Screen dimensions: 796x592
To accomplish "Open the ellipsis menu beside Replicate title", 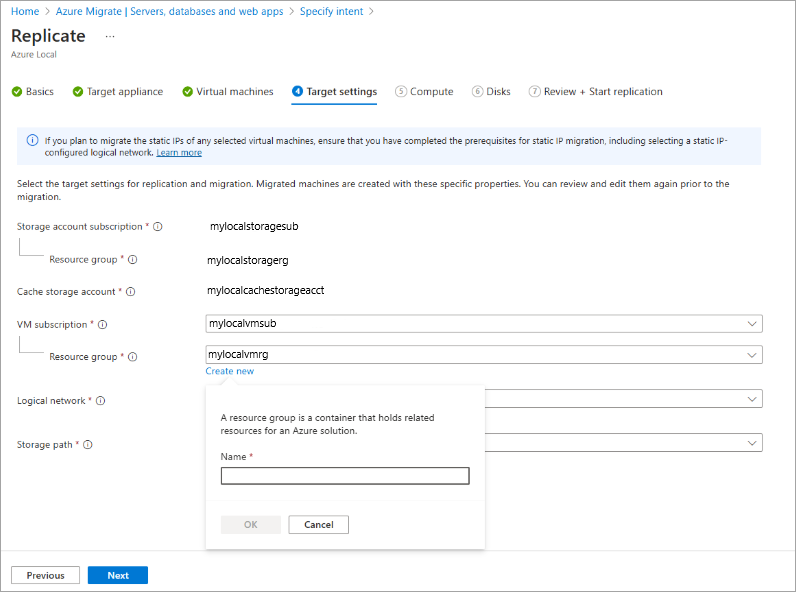I will [110, 36].
